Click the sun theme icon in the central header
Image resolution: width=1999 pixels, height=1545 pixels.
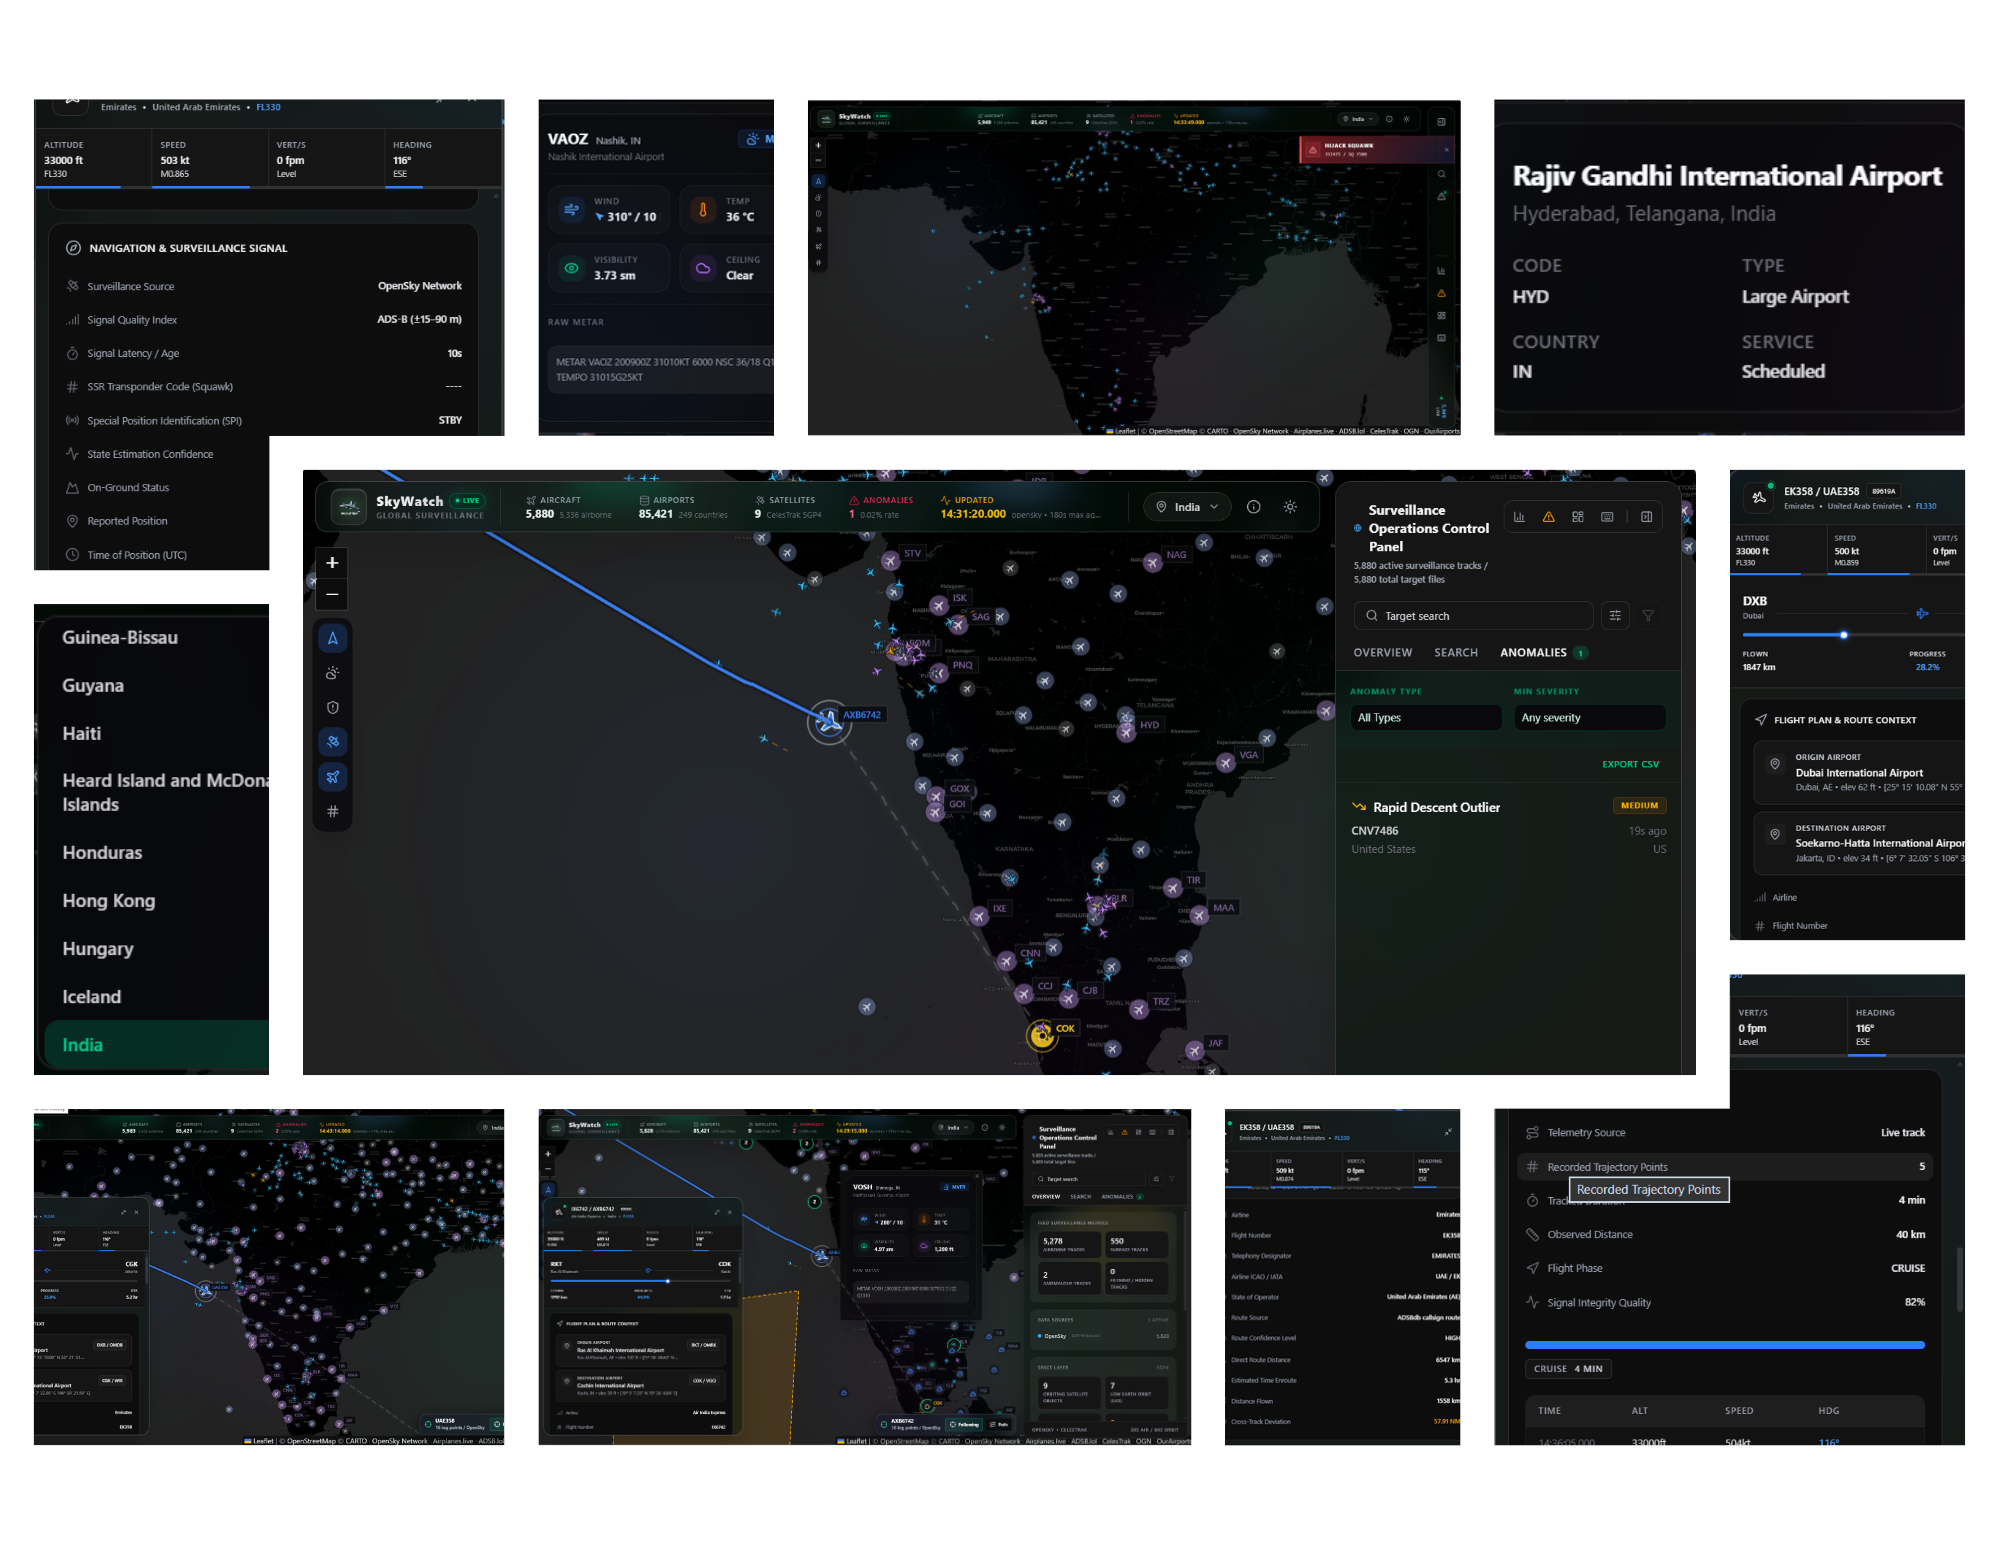point(1290,507)
